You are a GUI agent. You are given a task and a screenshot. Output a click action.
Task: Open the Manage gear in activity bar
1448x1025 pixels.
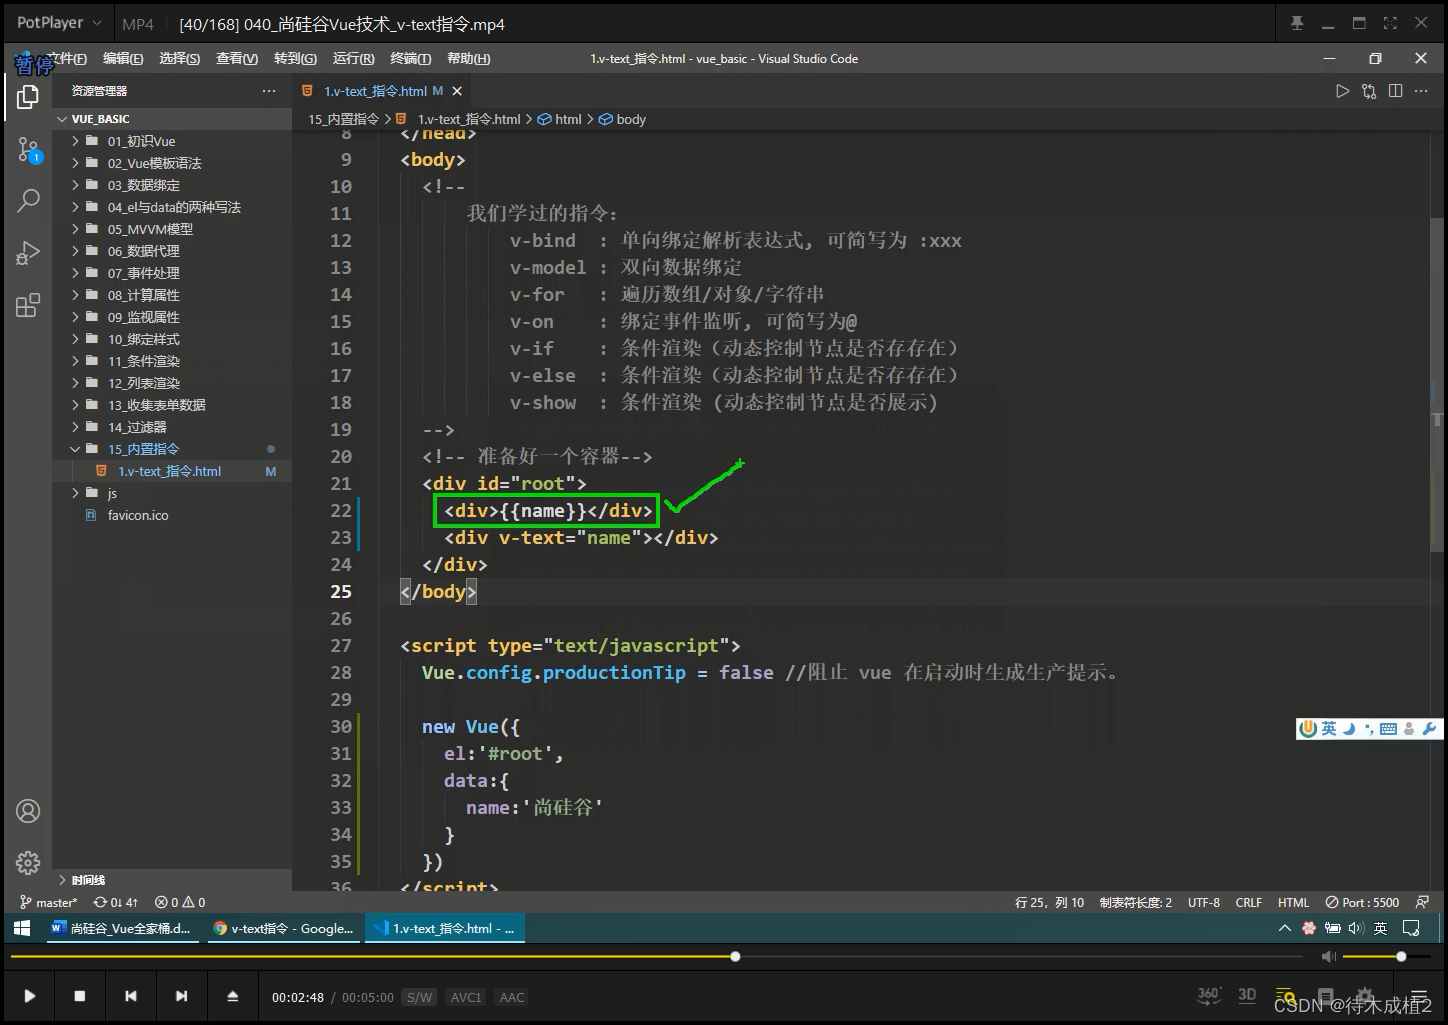pos(28,862)
